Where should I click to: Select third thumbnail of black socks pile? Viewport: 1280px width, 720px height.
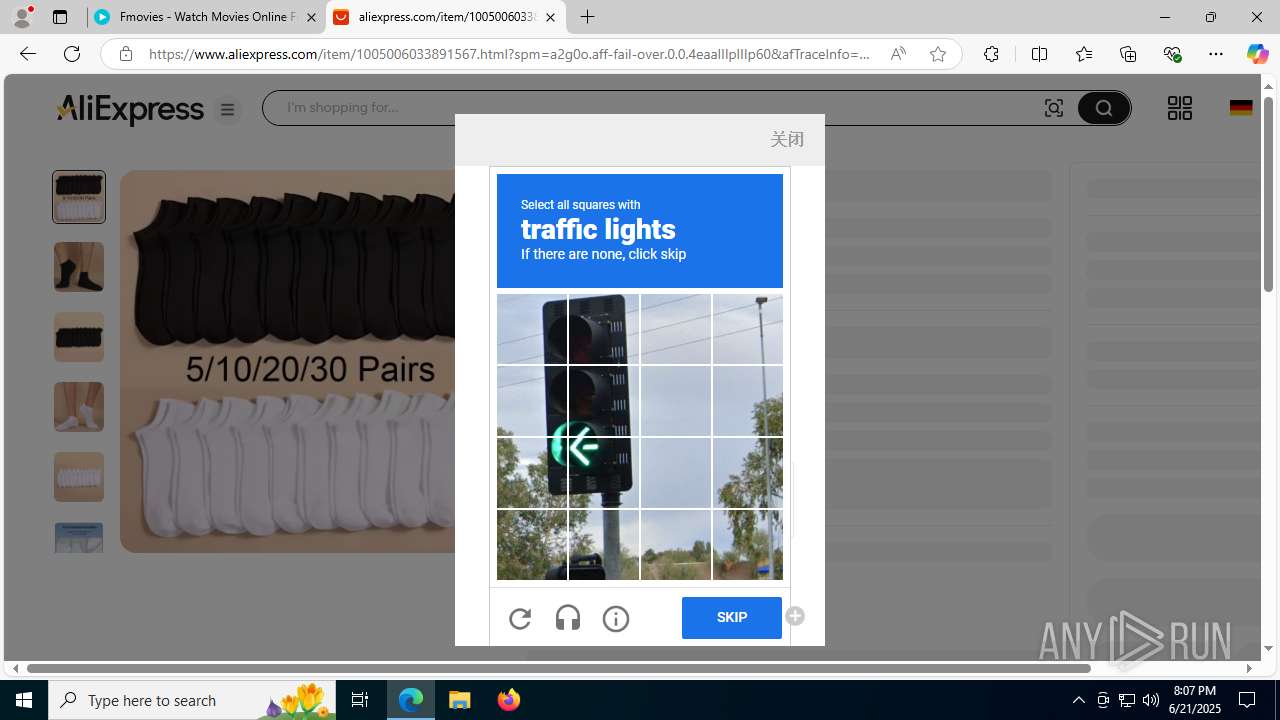tap(79, 337)
